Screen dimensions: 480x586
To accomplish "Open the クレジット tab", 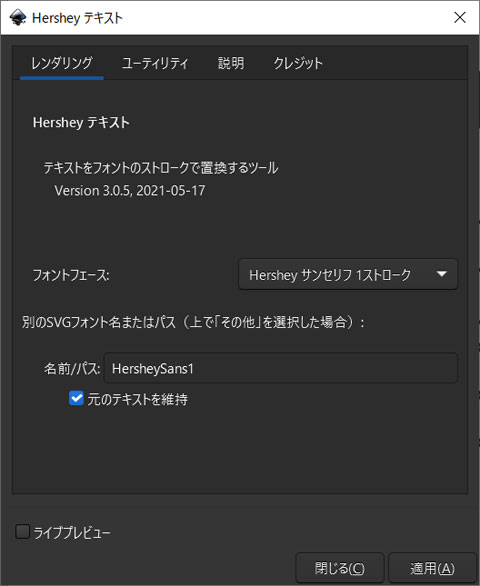I will pos(298,63).
